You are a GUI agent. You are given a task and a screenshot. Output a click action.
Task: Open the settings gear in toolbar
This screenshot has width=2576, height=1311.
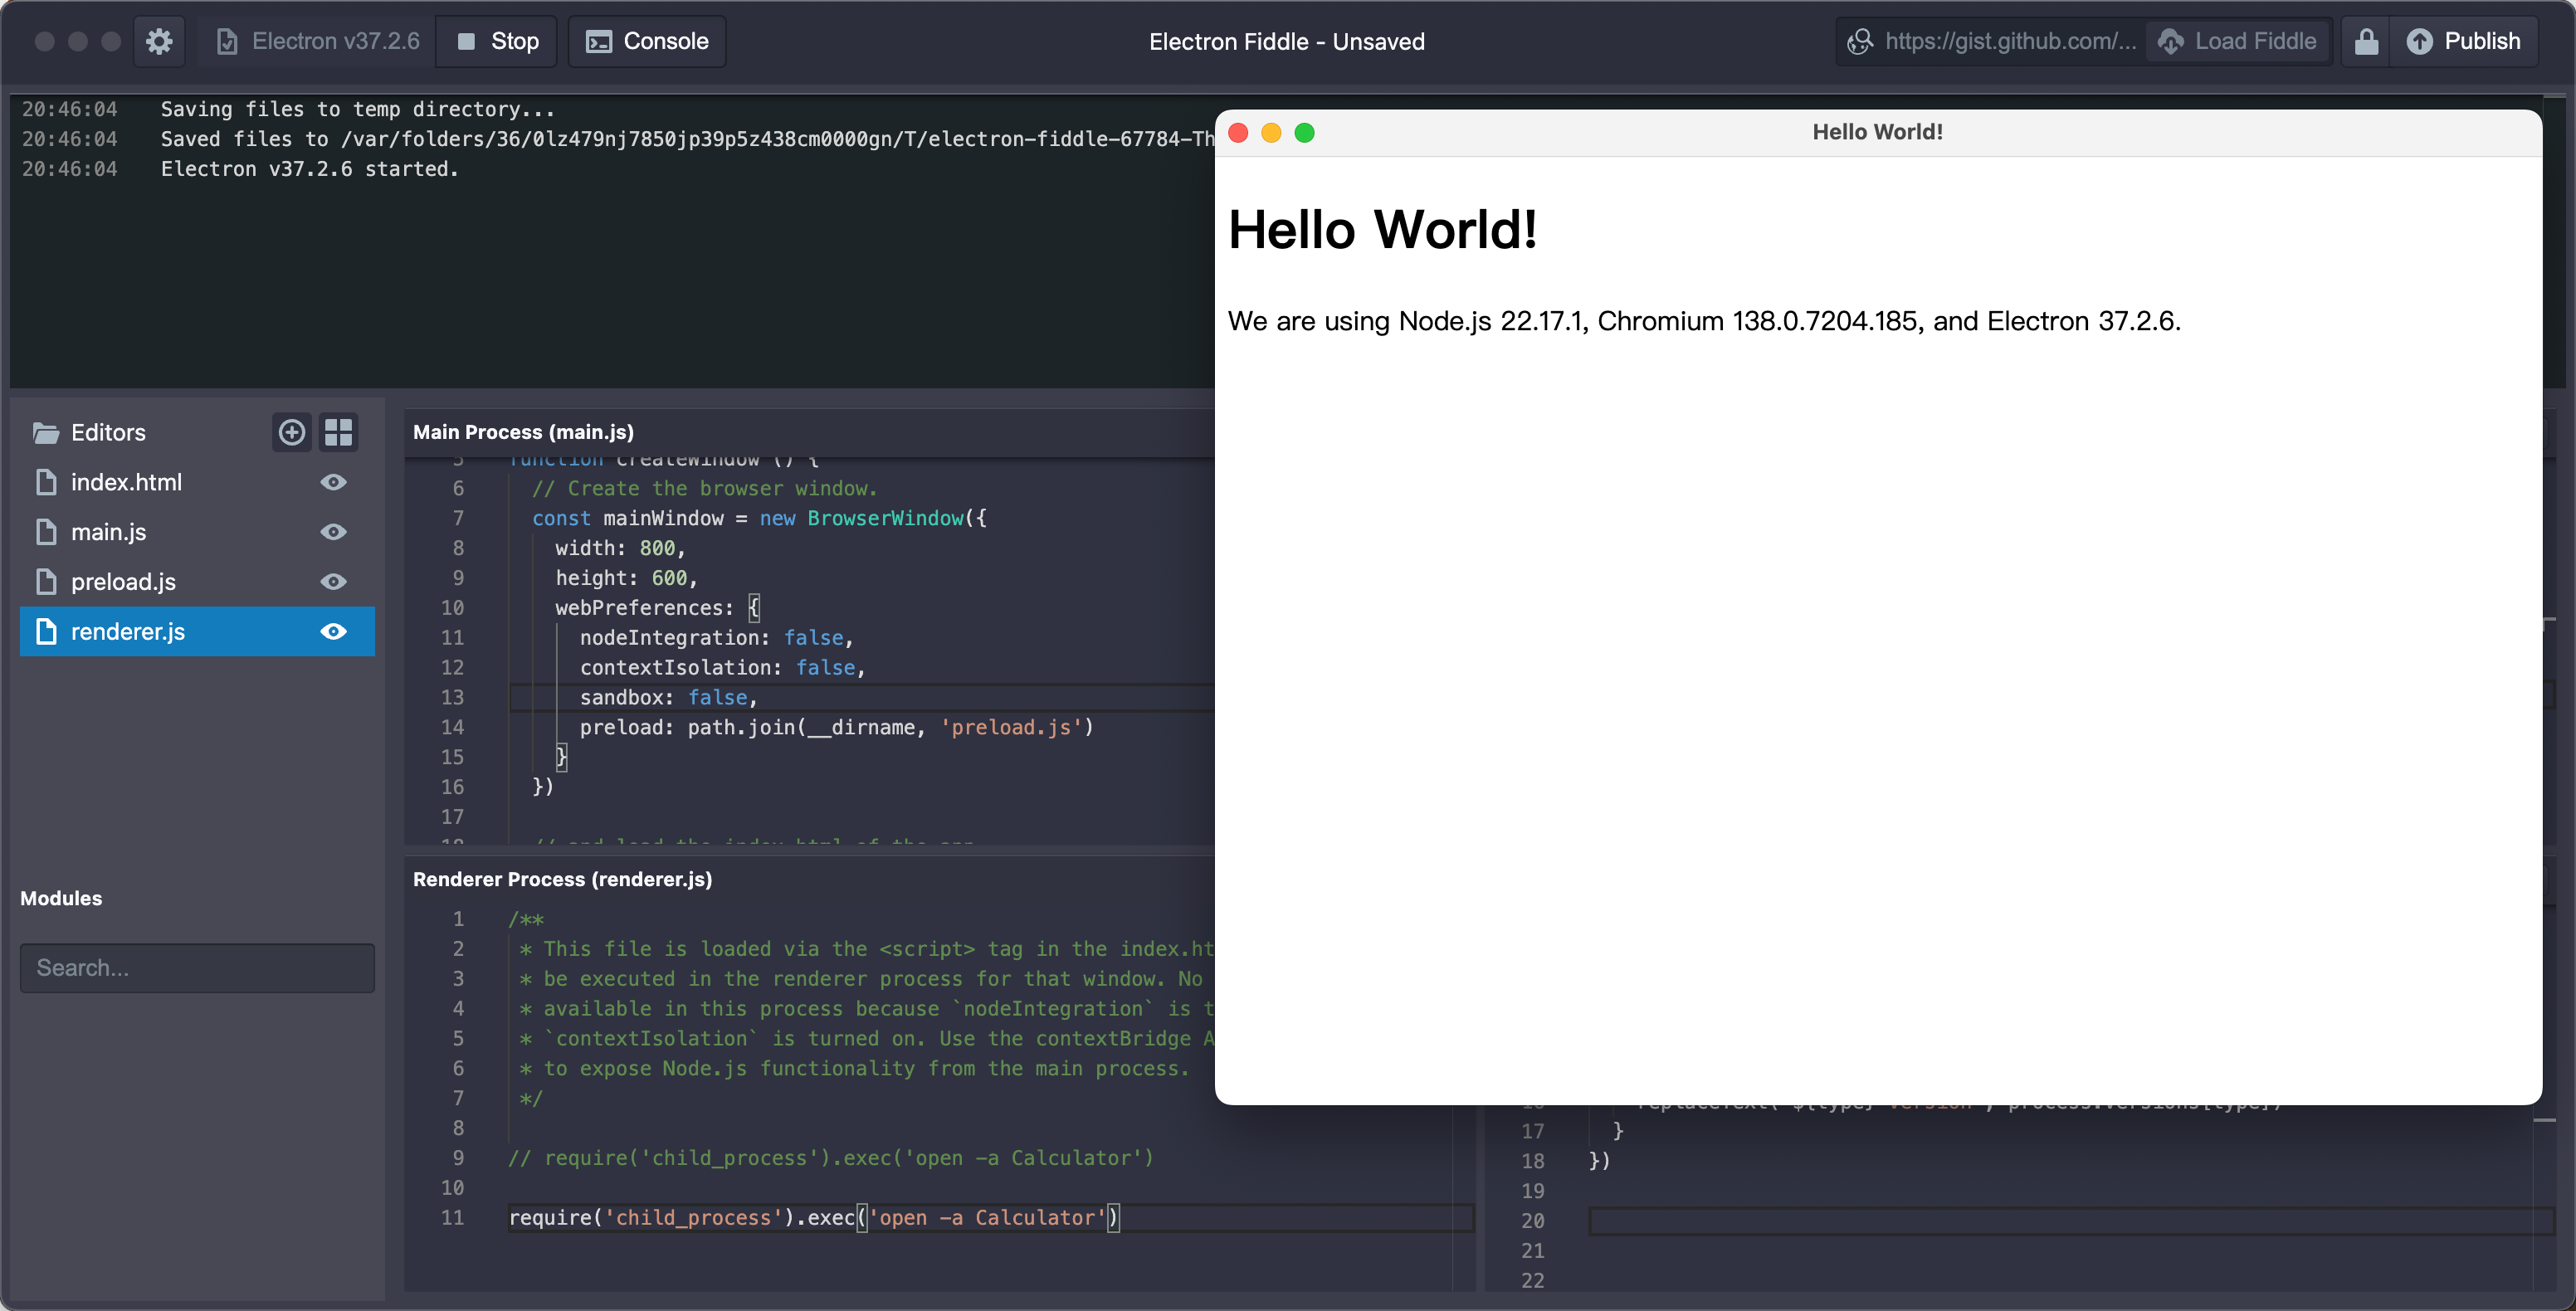point(159,41)
